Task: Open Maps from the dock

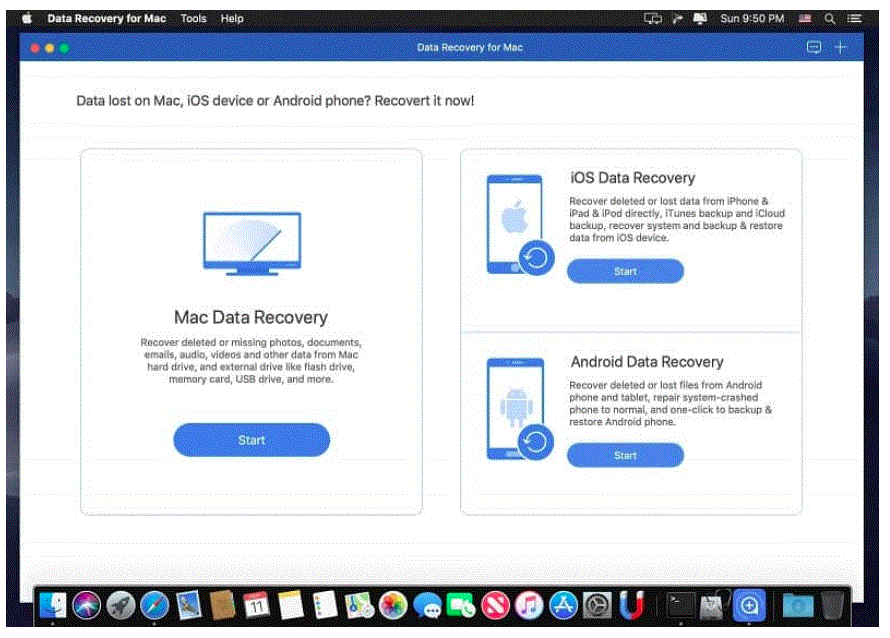Action: 359,606
